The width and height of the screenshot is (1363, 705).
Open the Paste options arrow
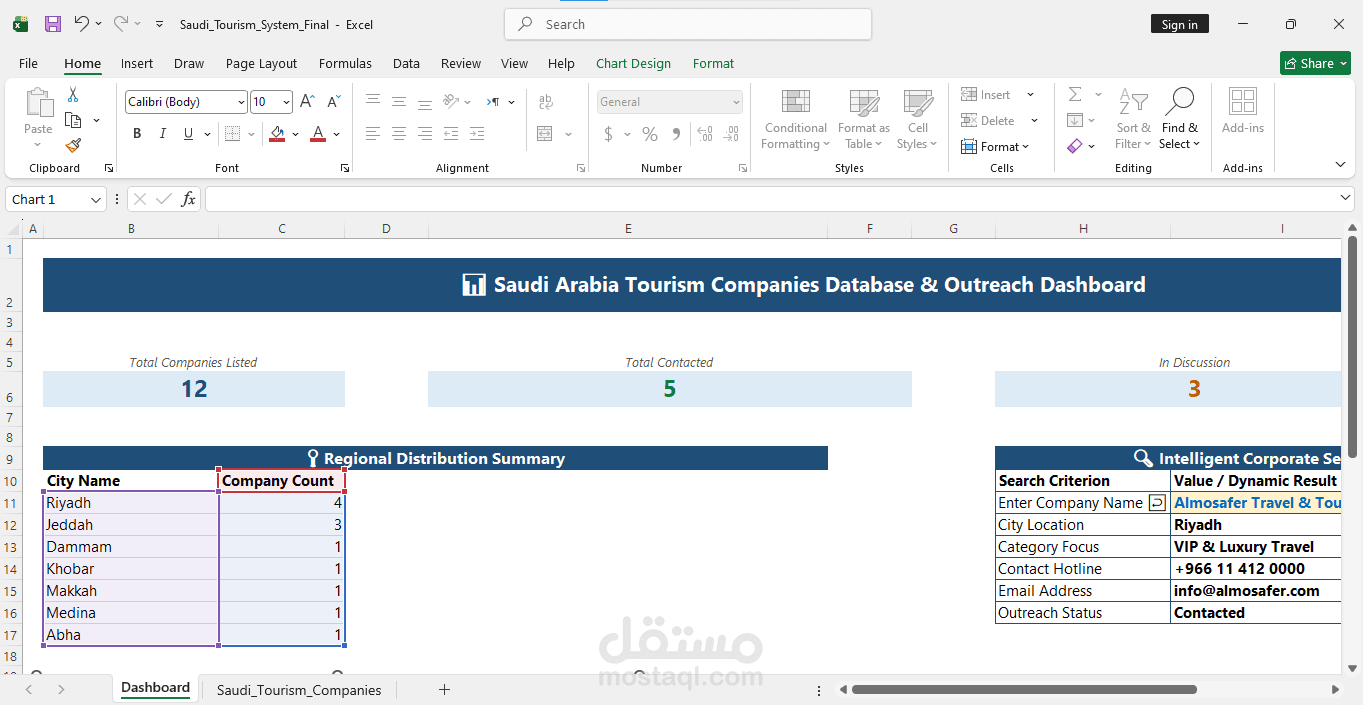click(x=38, y=145)
